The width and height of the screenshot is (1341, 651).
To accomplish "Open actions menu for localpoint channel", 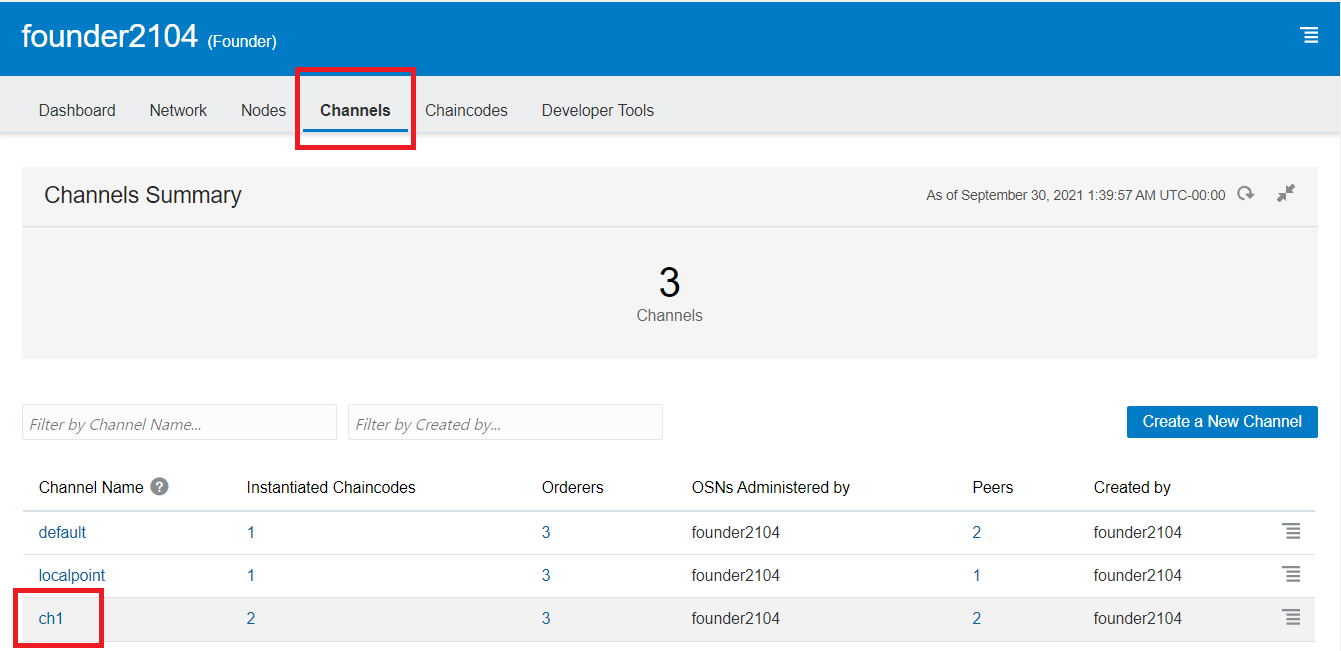I will point(1291,575).
